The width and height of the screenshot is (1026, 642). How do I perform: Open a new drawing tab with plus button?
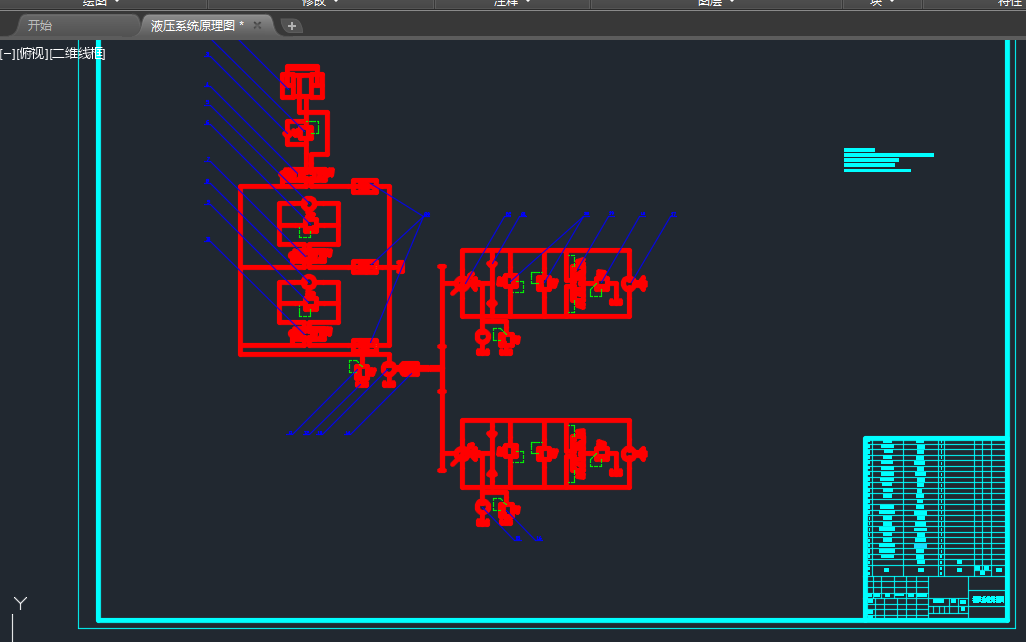point(292,26)
